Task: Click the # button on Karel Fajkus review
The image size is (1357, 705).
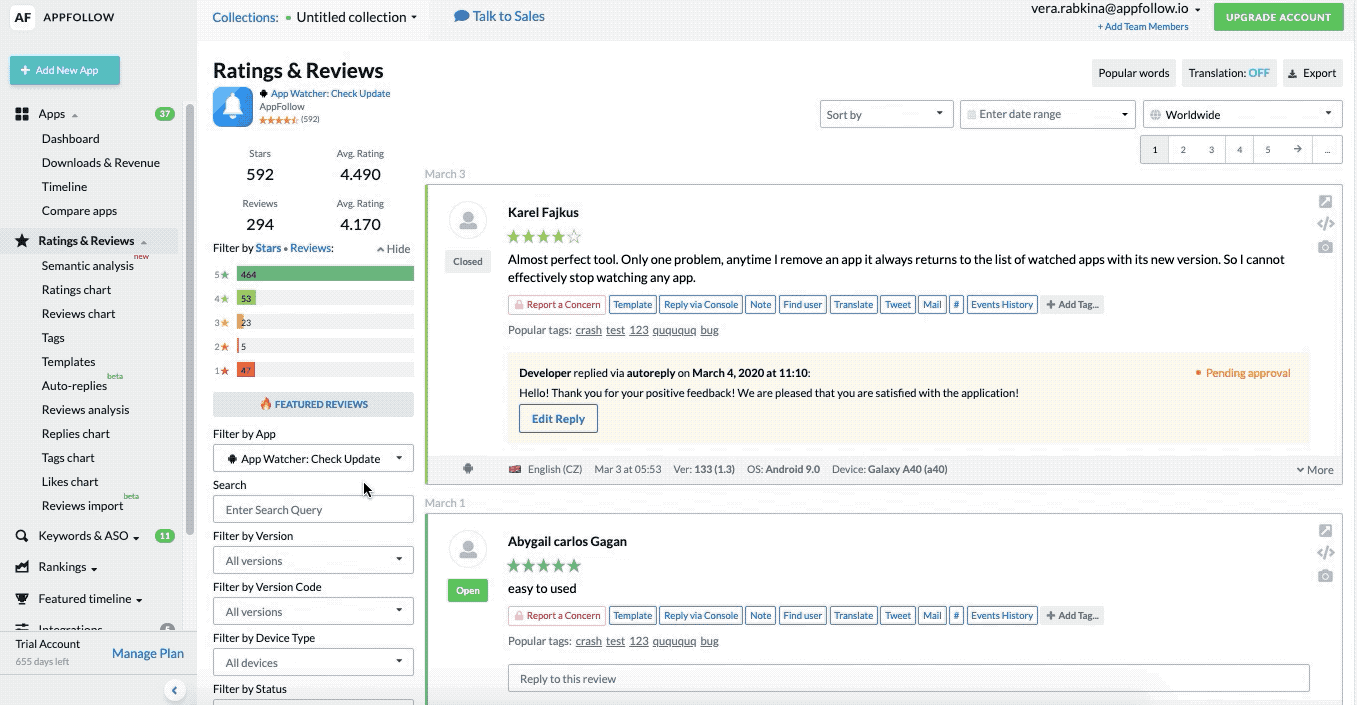Action: (956, 304)
